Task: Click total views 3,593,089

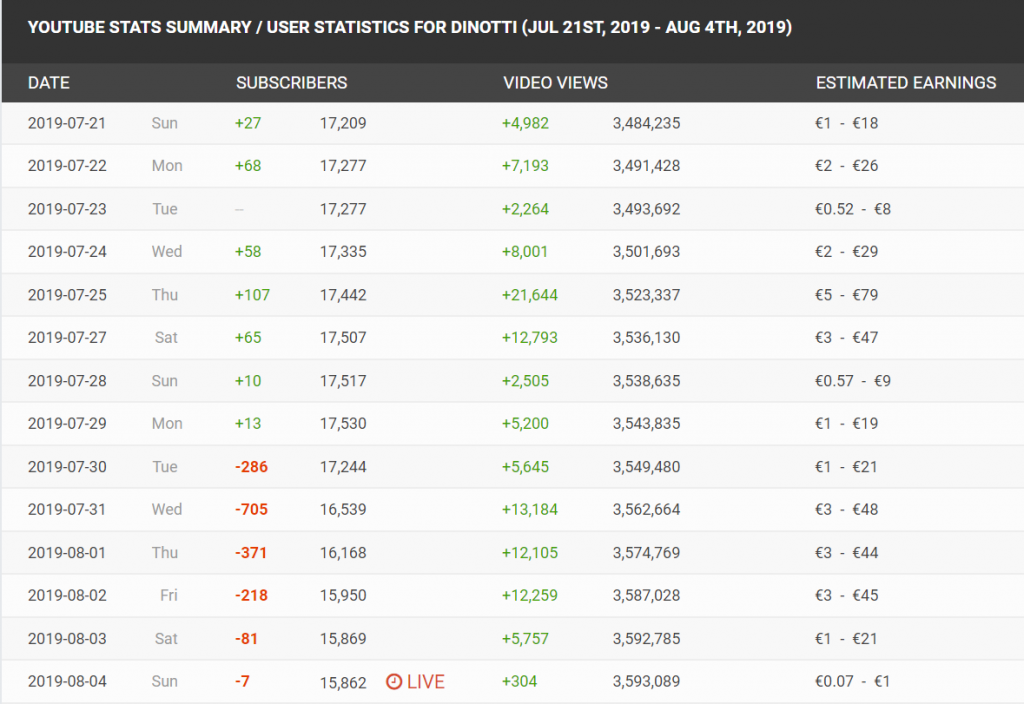Action: tap(647, 681)
